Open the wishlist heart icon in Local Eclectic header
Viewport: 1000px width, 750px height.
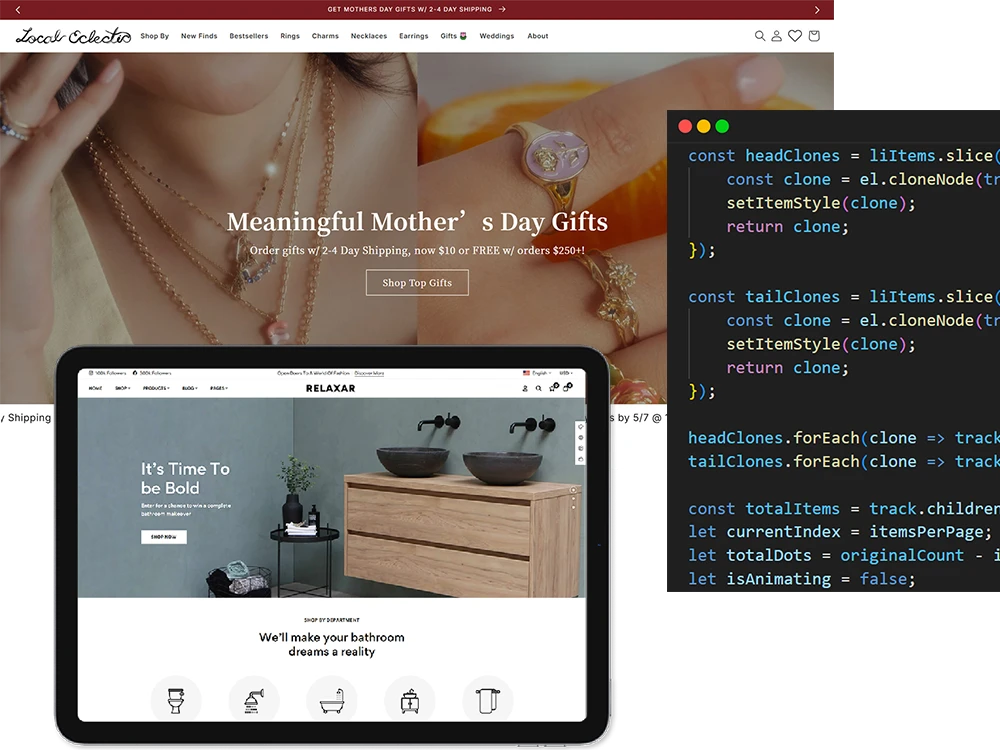795,36
